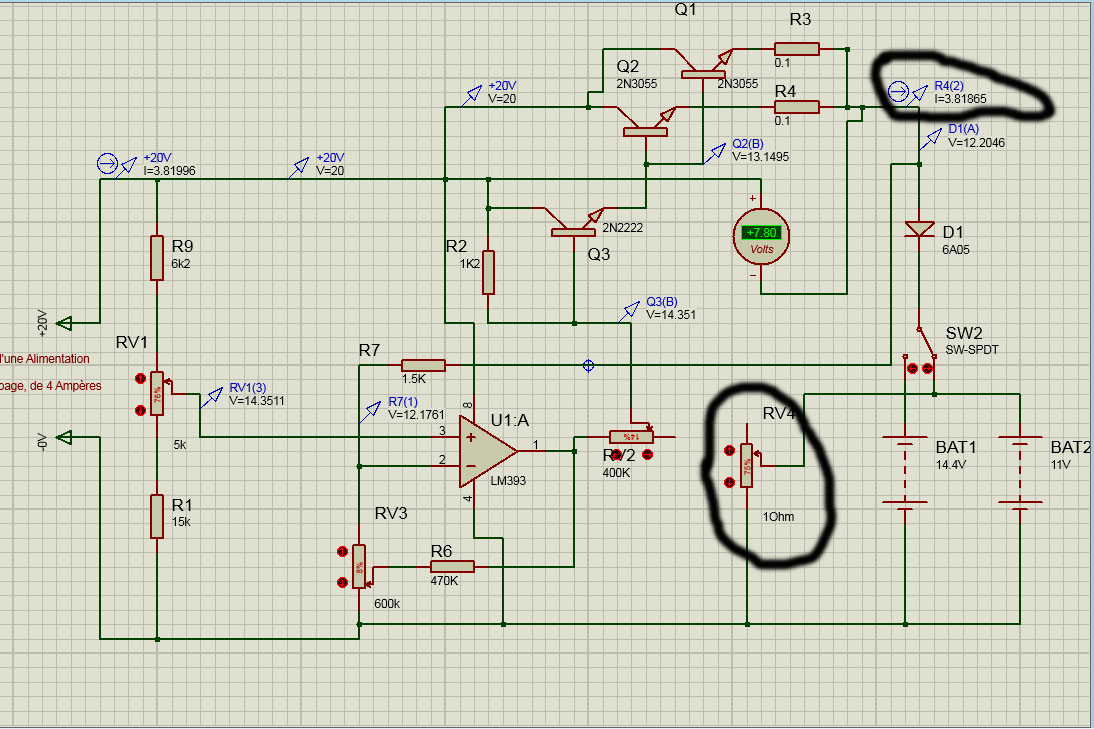Click the 'V=14.3511' probe value
1094x729 pixels.
[257, 401]
